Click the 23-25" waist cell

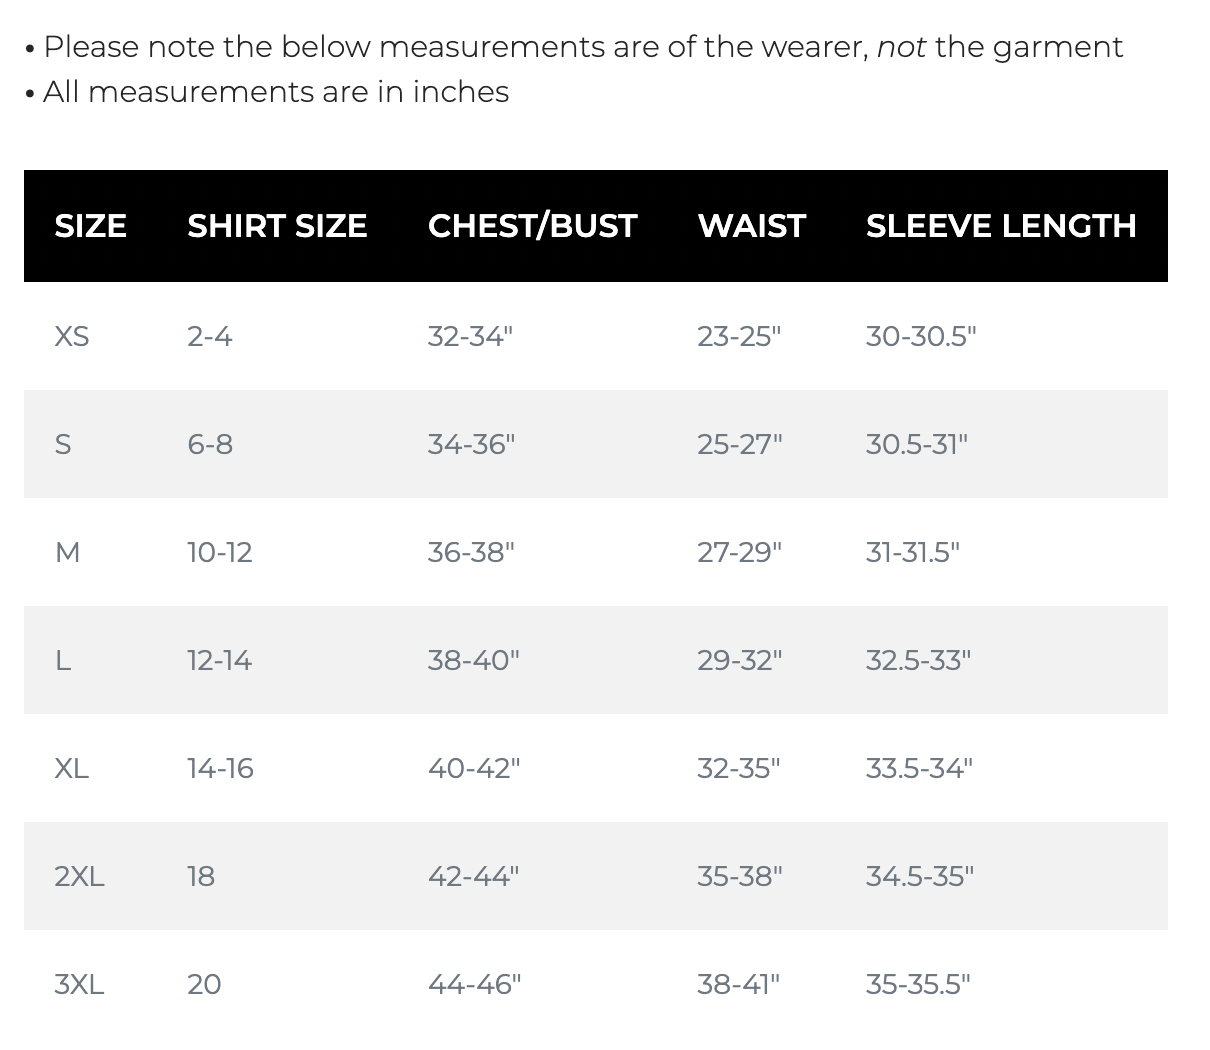[739, 336]
